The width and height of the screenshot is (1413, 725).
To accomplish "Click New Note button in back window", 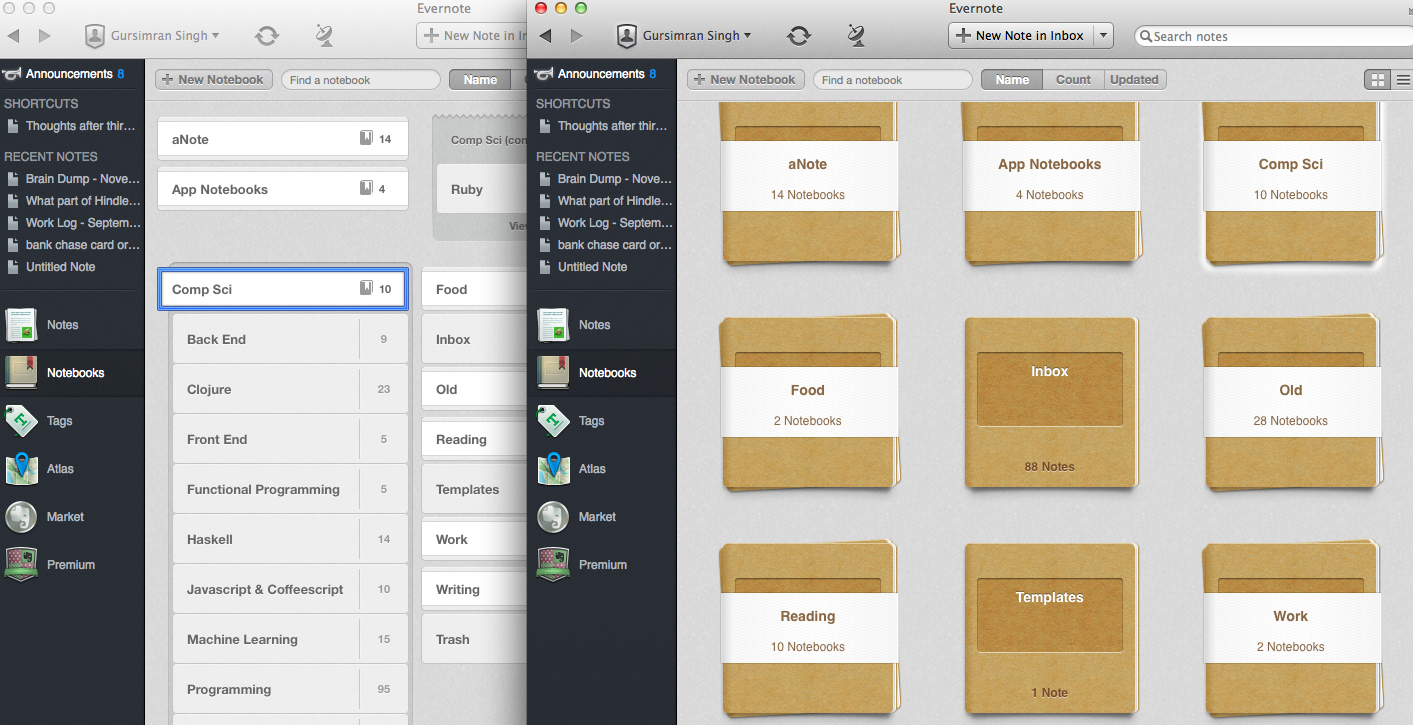I will [472, 36].
